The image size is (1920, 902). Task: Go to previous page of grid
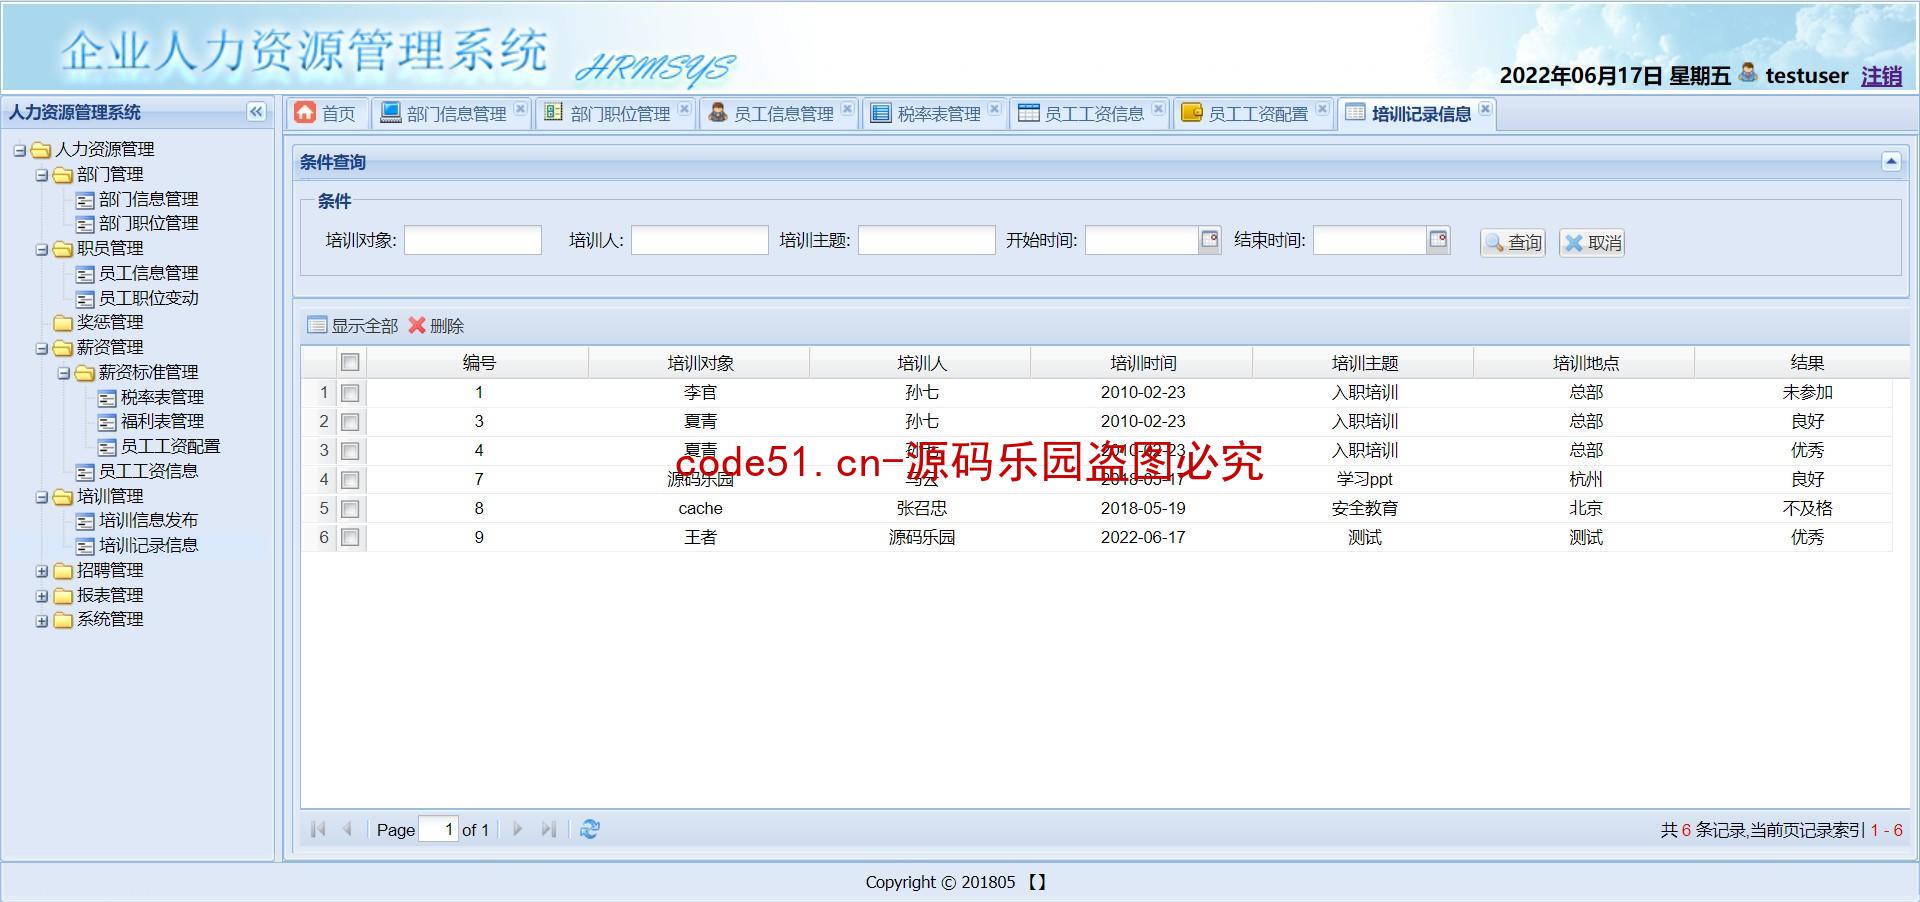347,829
